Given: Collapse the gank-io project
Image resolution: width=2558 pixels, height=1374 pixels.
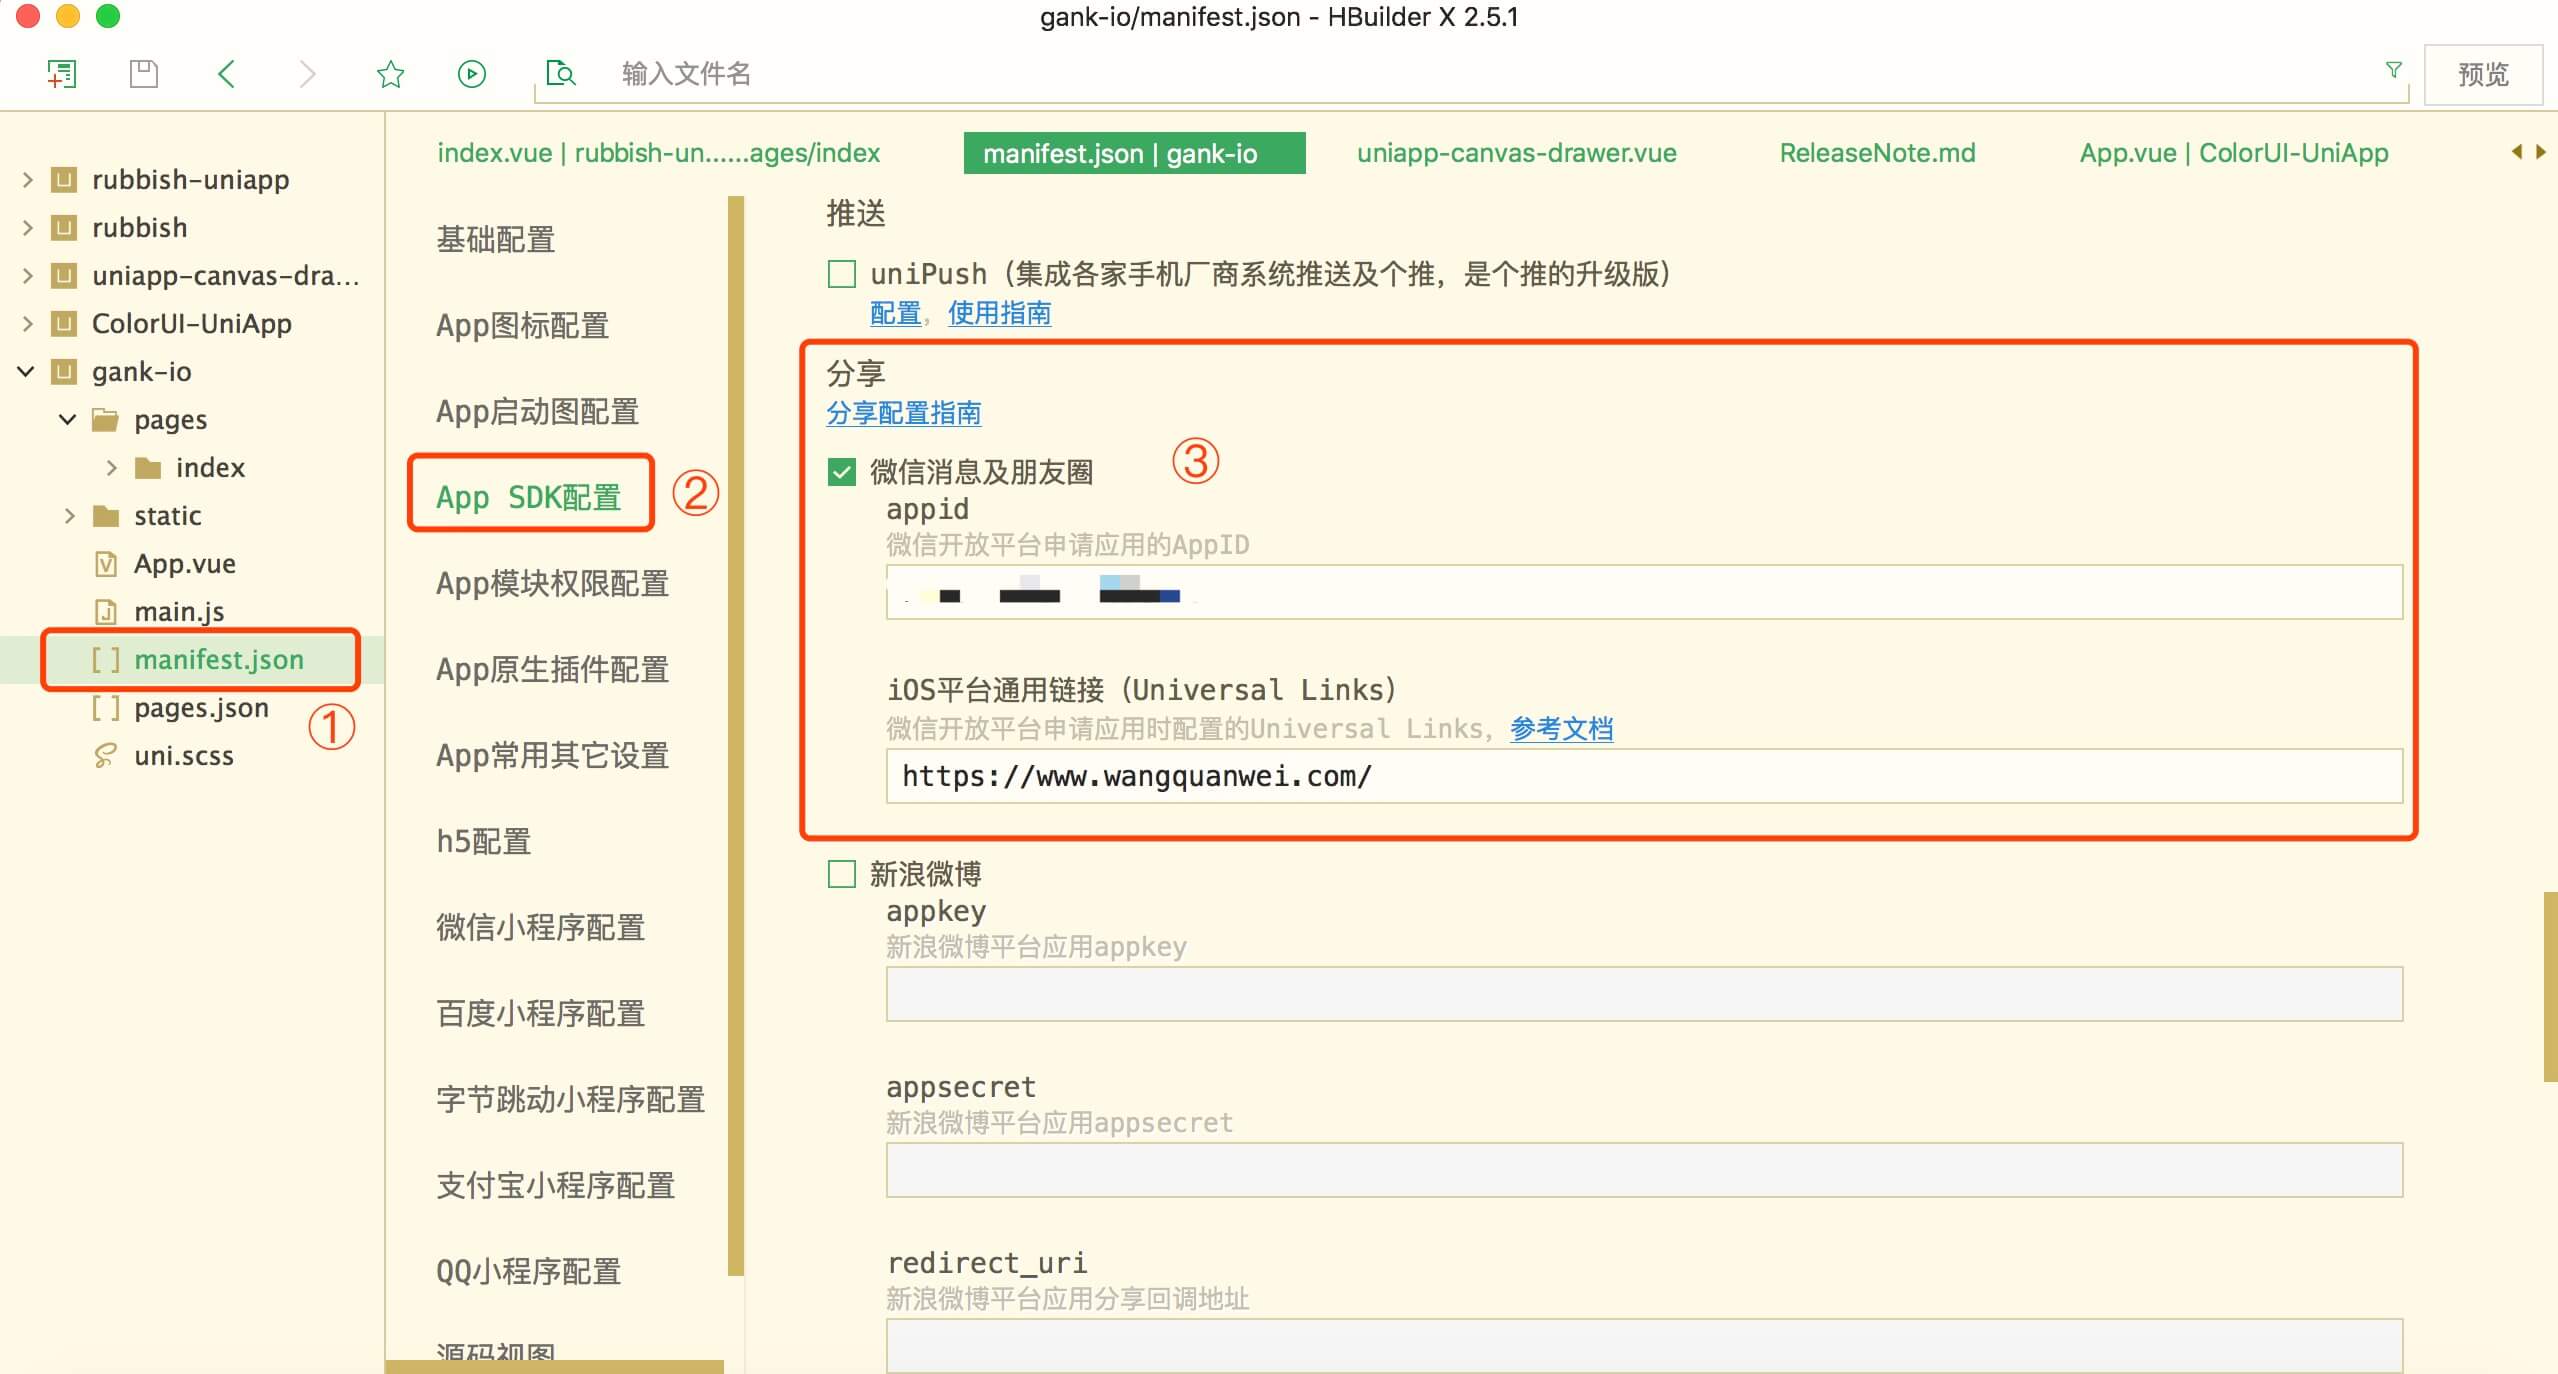Looking at the screenshot, I should (27, 371).
